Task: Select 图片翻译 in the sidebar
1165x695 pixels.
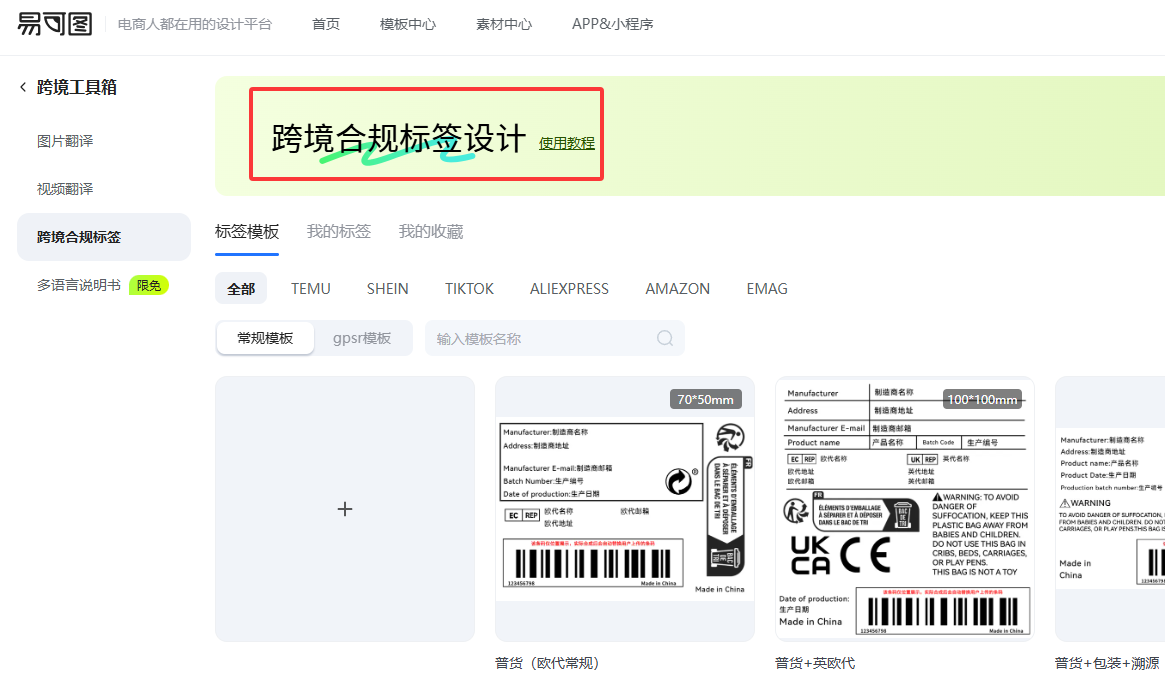Action: click(65, 141)
